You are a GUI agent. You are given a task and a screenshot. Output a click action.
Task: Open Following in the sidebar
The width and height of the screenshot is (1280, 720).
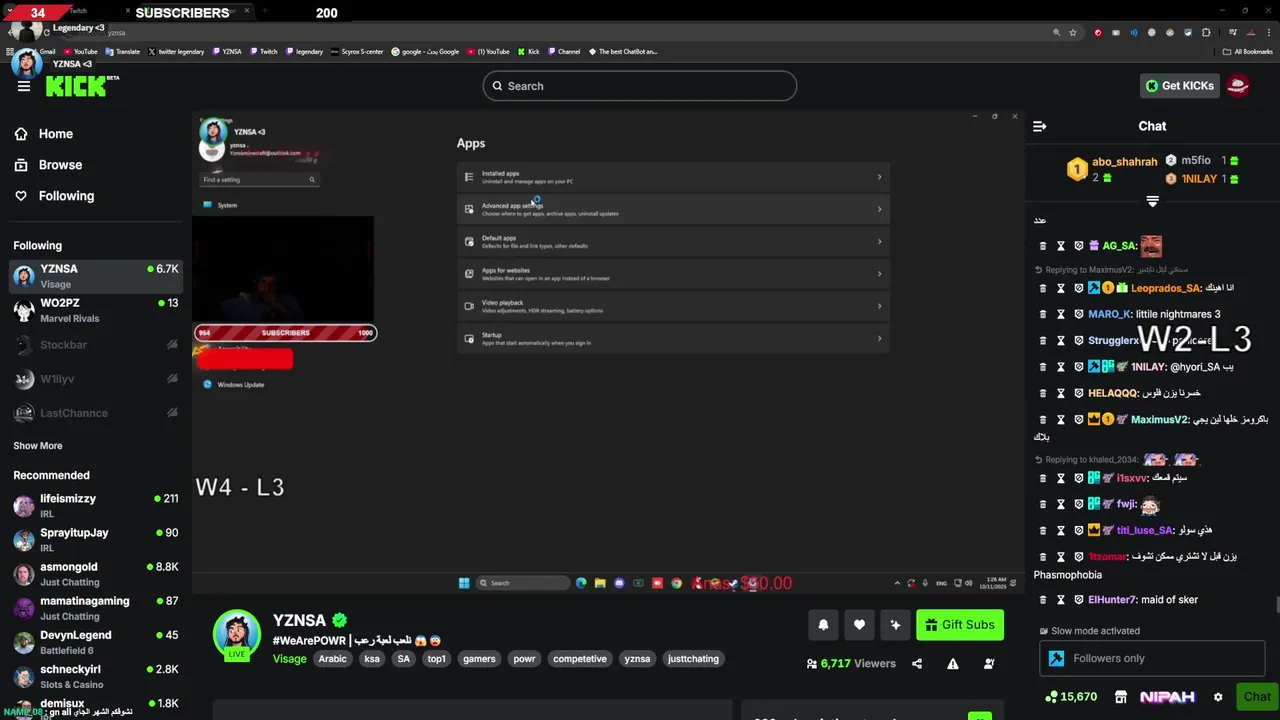(x=66, y=196)
